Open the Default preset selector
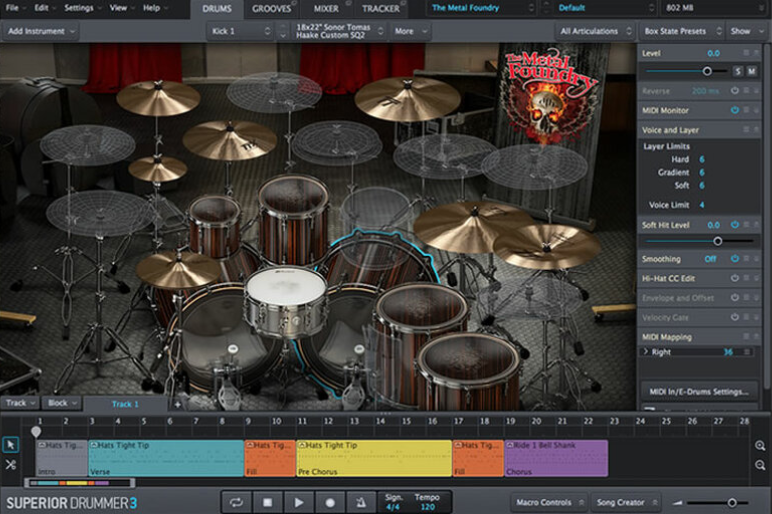The height and width of the screenshot is (514, 772). (605, 8)
